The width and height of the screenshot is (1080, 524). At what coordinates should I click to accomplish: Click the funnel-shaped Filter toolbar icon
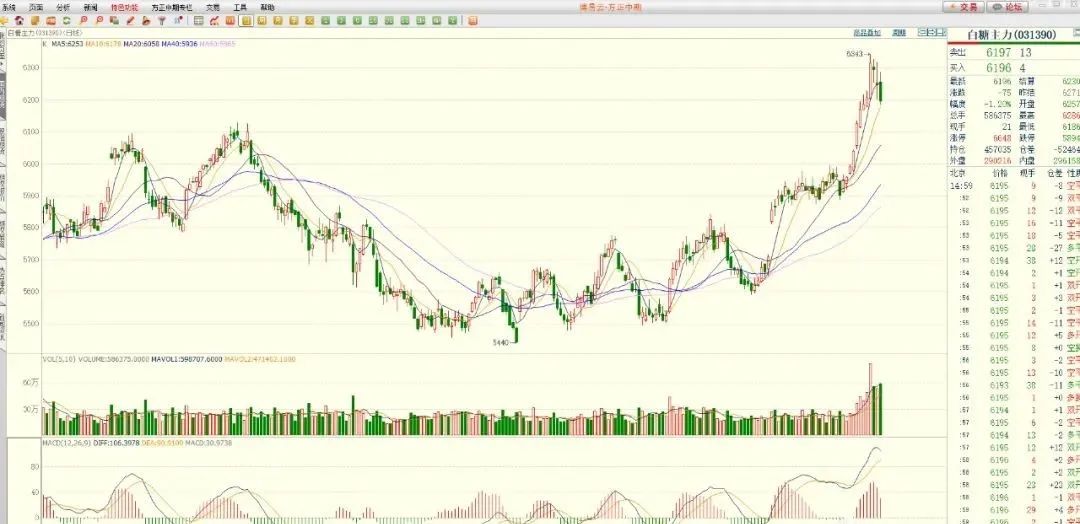click(161, 21)
